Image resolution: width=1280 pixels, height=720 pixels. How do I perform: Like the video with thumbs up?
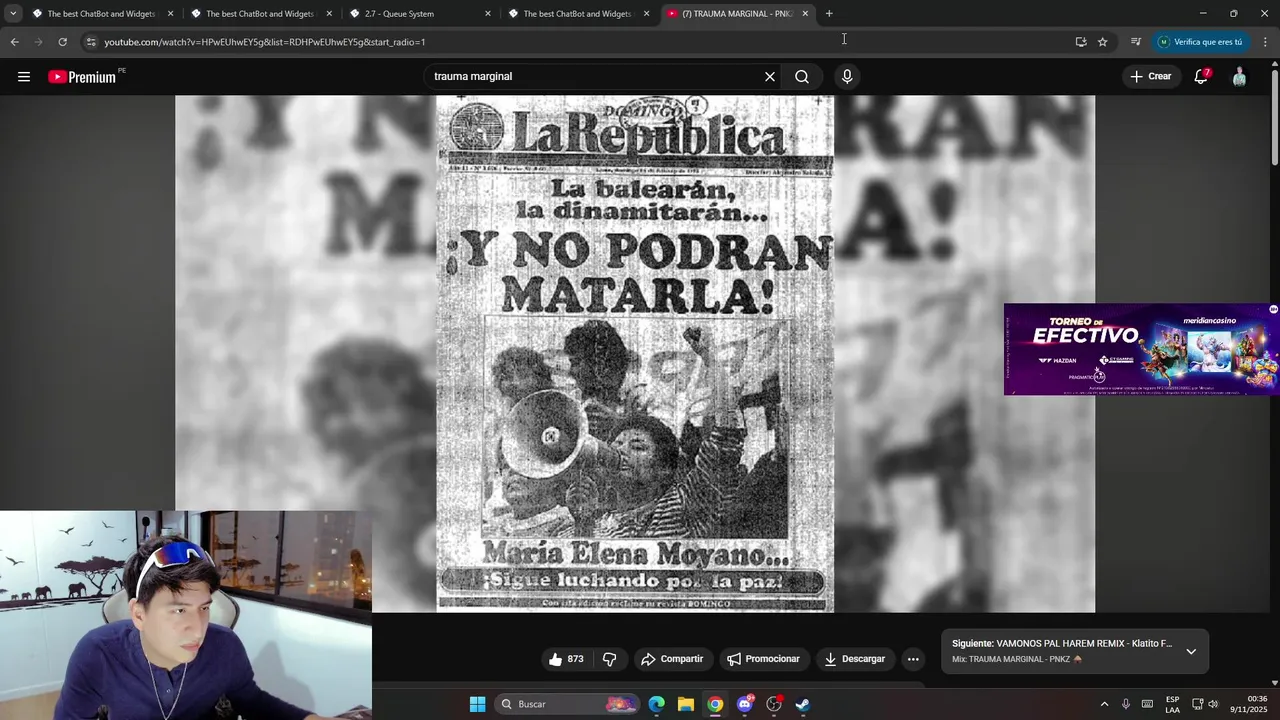click(x=556, y=659)
